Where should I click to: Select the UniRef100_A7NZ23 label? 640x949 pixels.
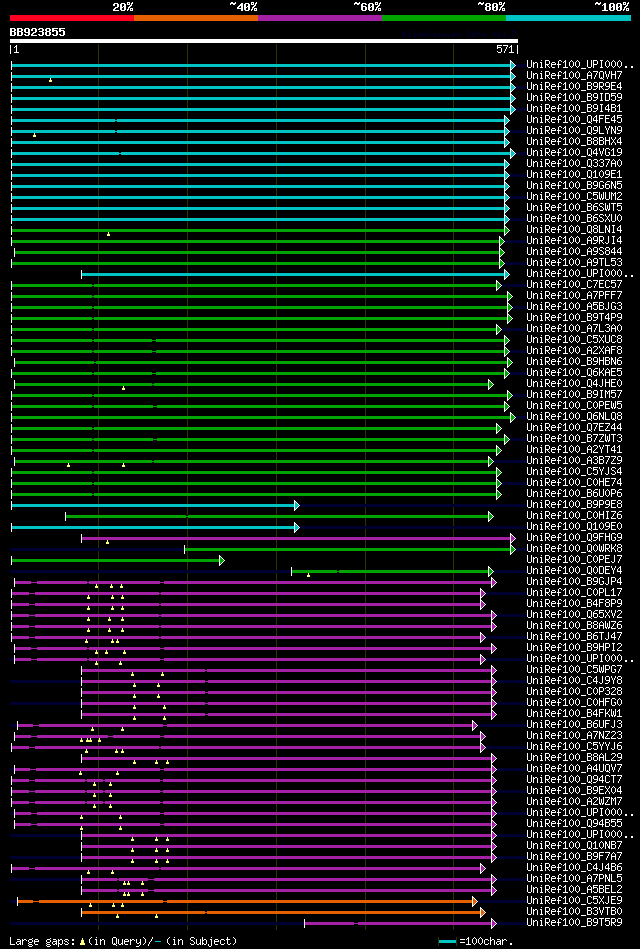coord(575,735)
